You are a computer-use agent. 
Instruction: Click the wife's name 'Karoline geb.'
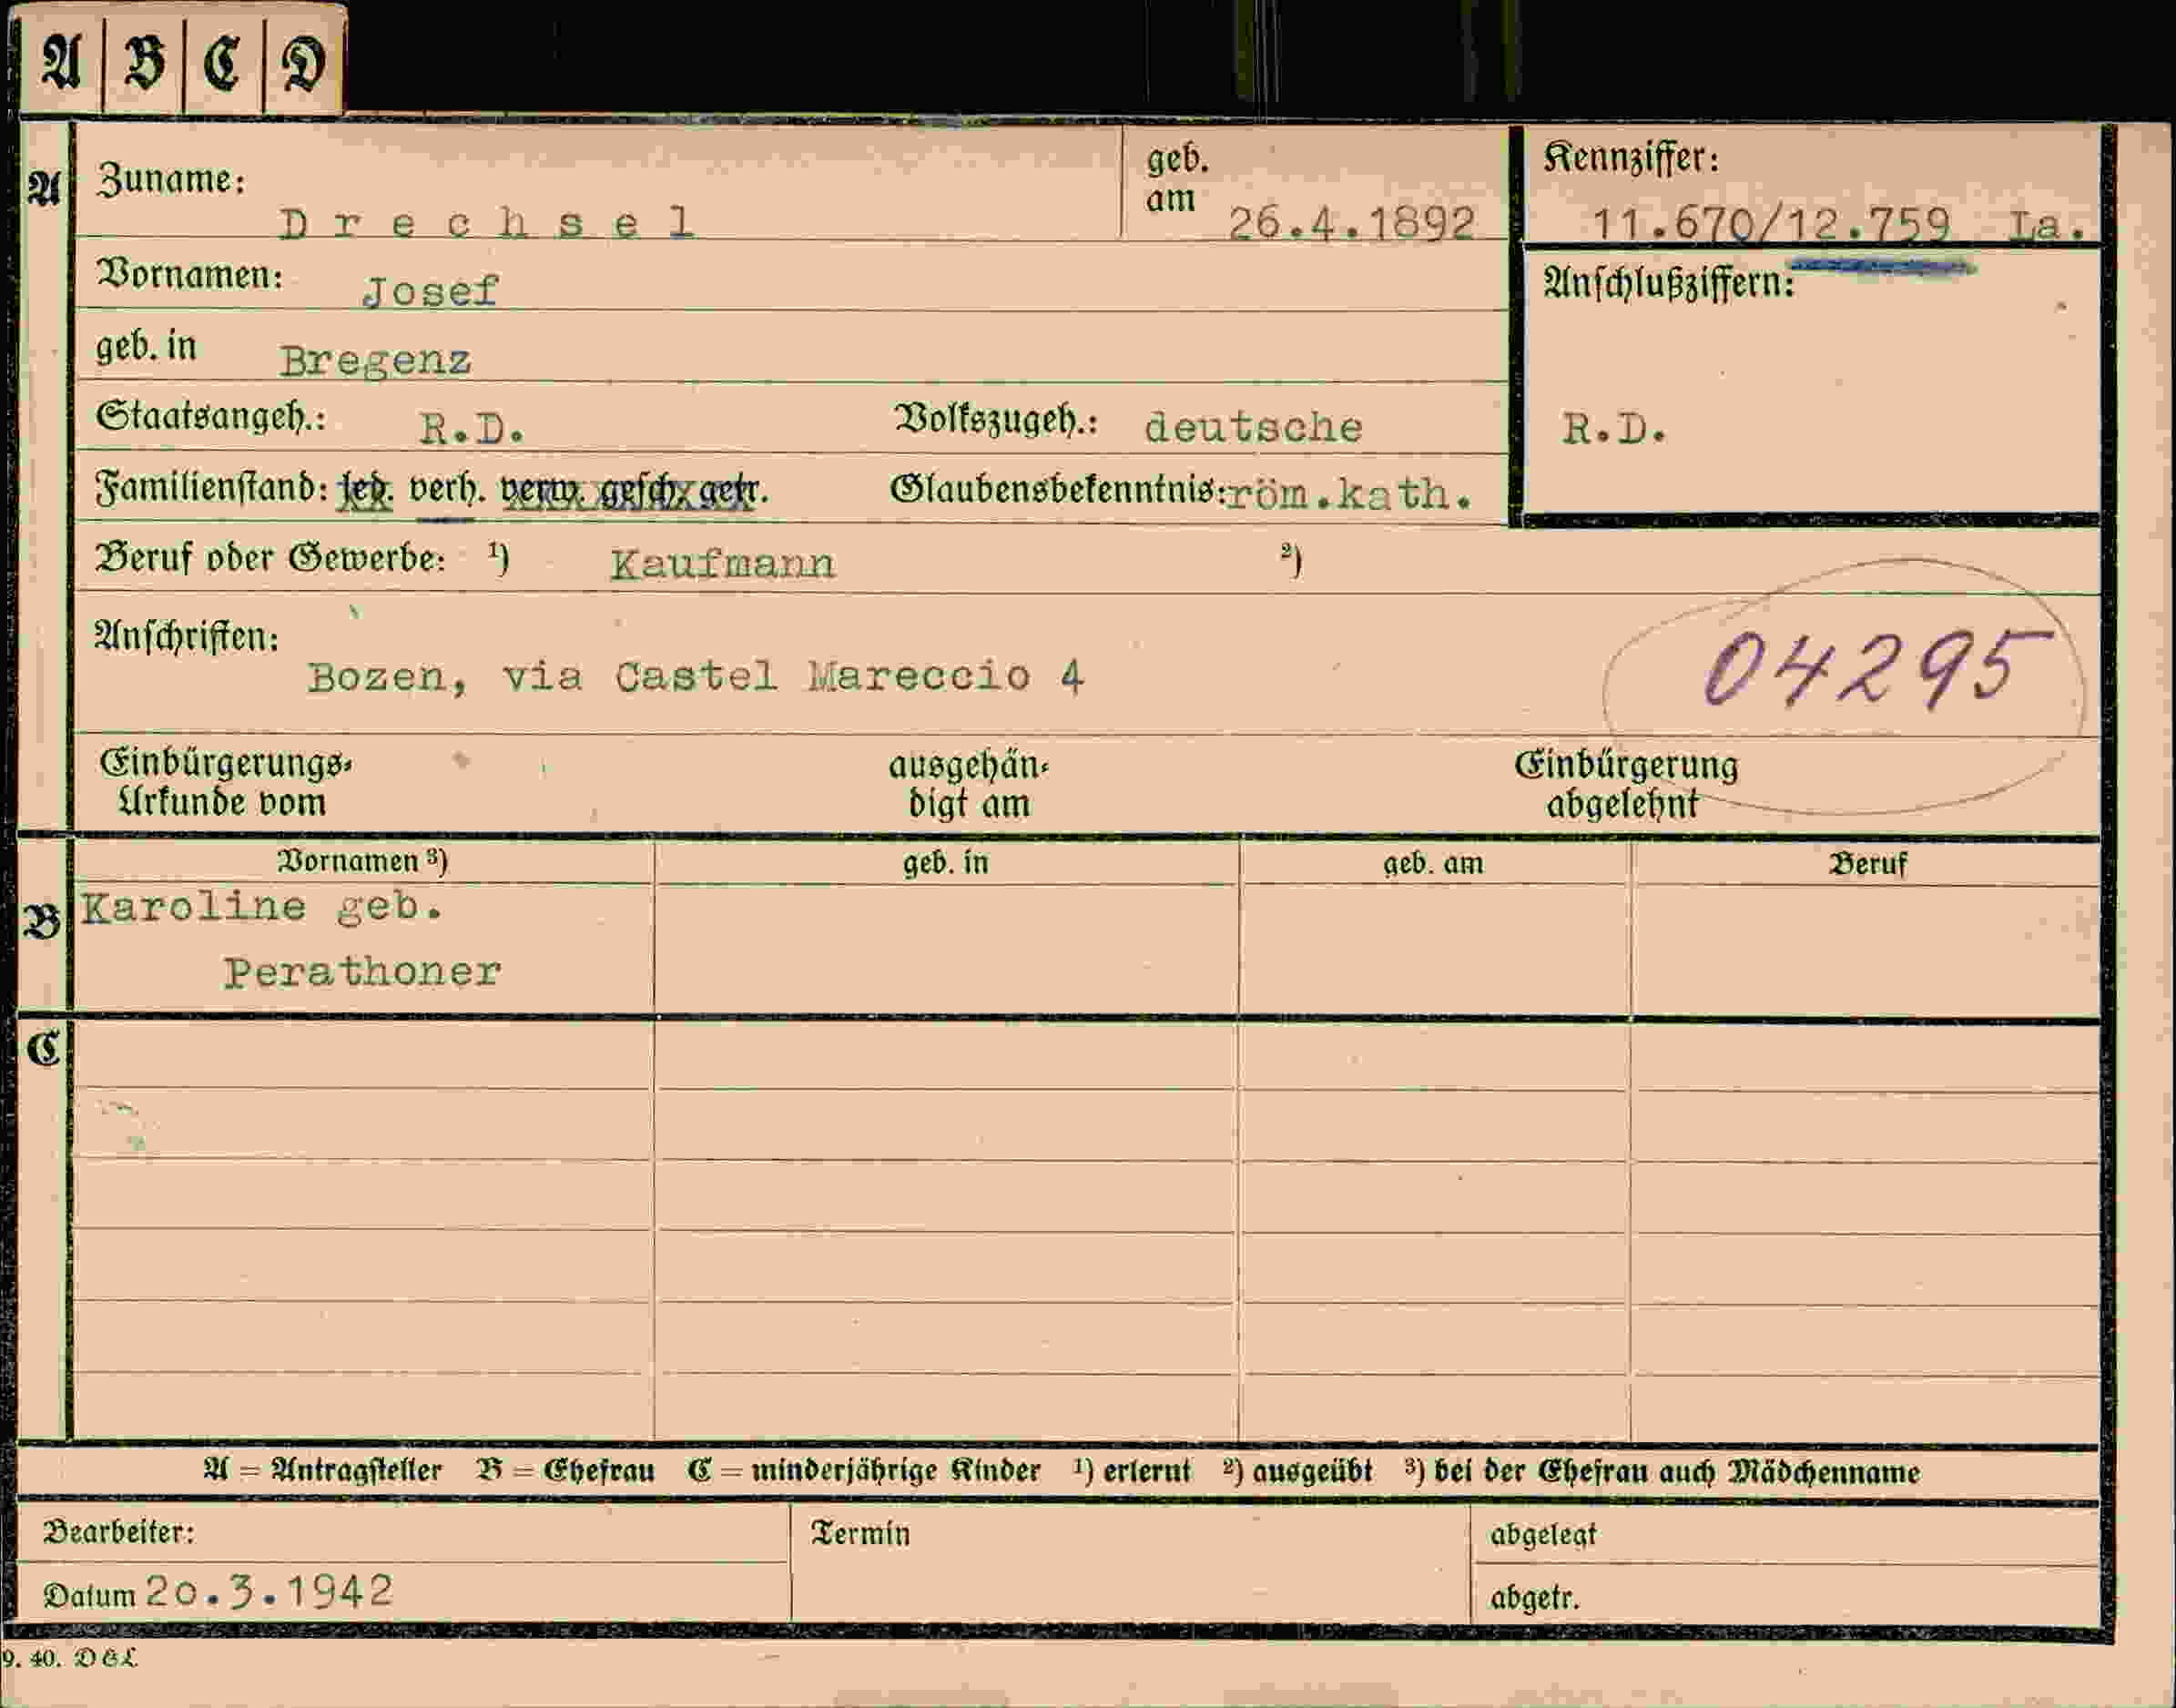262,906
